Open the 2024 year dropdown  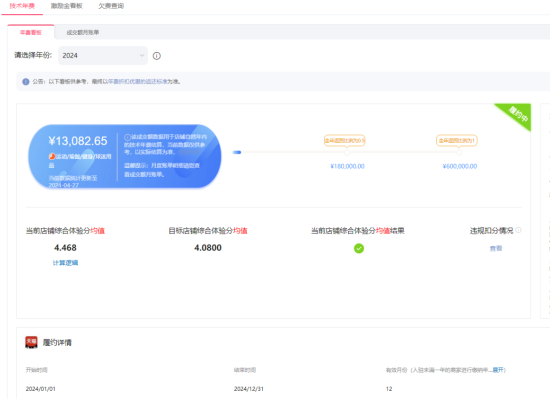(x=103, y=55)
